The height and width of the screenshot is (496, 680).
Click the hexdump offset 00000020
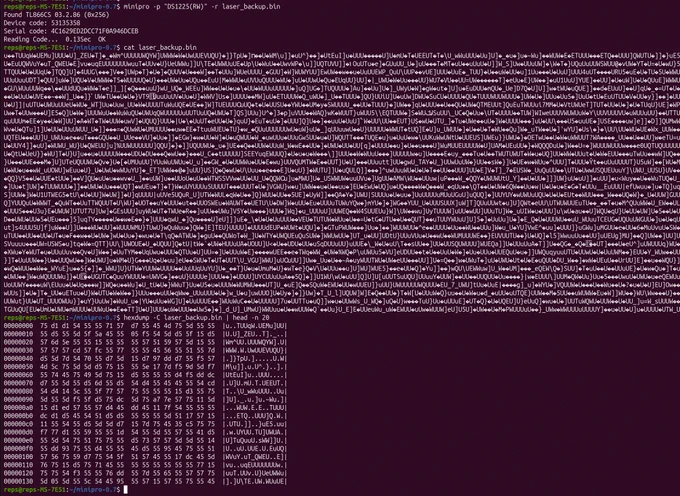point(18,343)
